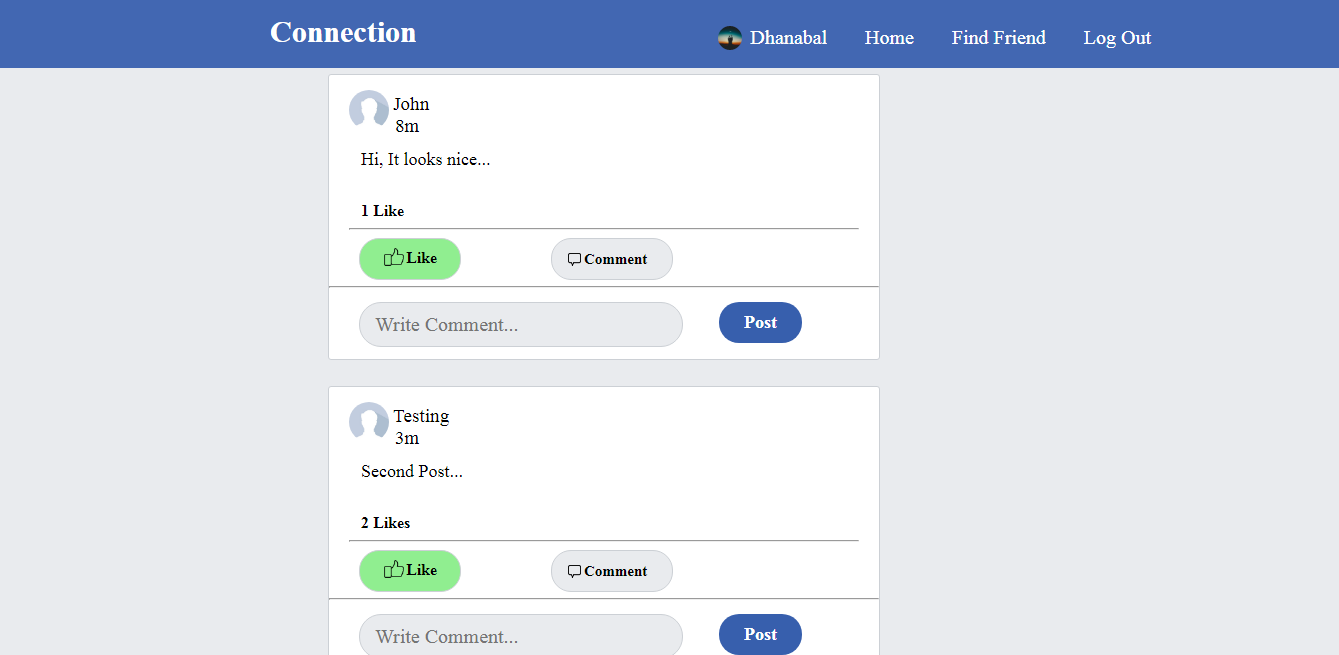The image size is (1339, 655).
Task: Post the comment on Testing's post
Action: tap(760, 635)
